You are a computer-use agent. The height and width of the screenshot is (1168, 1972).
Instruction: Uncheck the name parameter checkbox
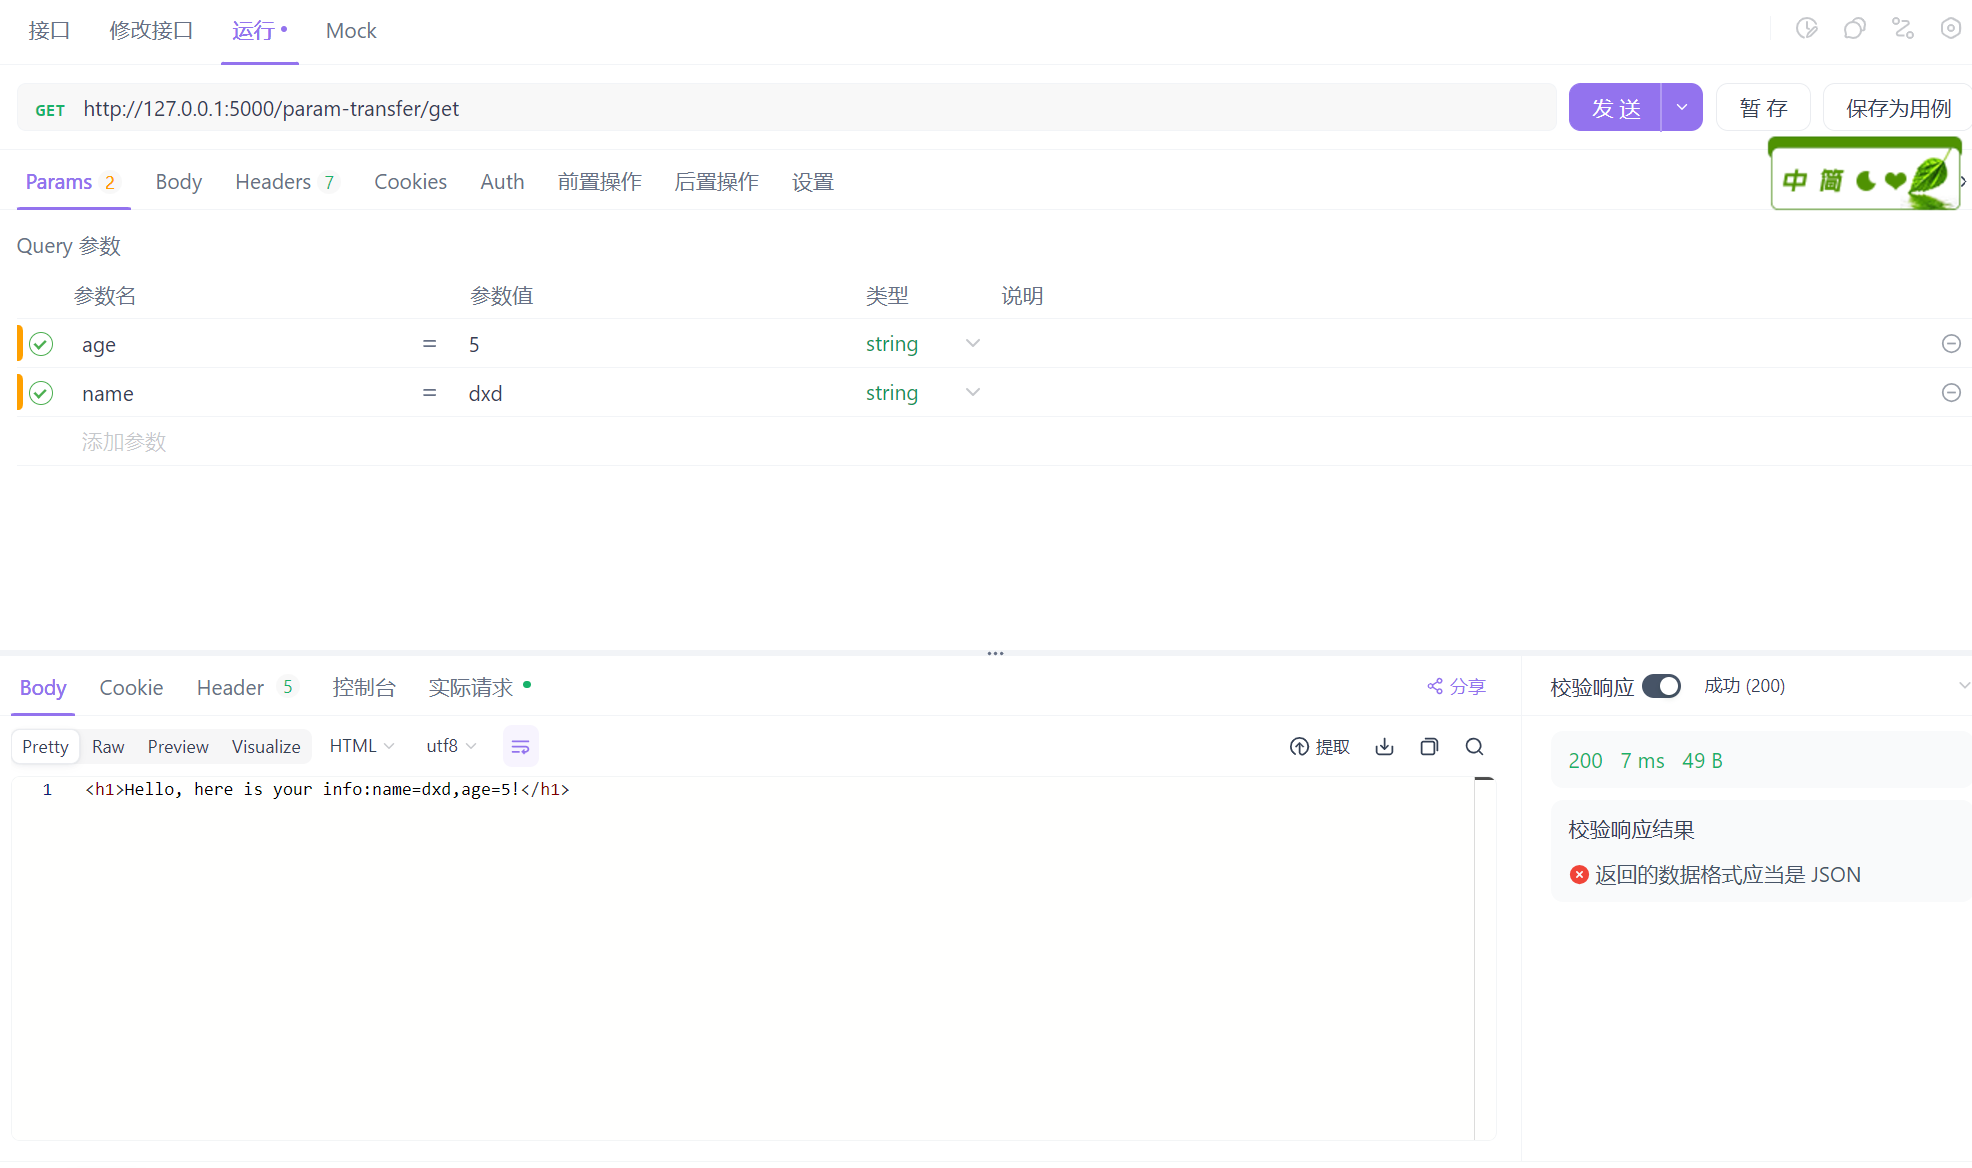pyautogui.click(x=41, y=393)
